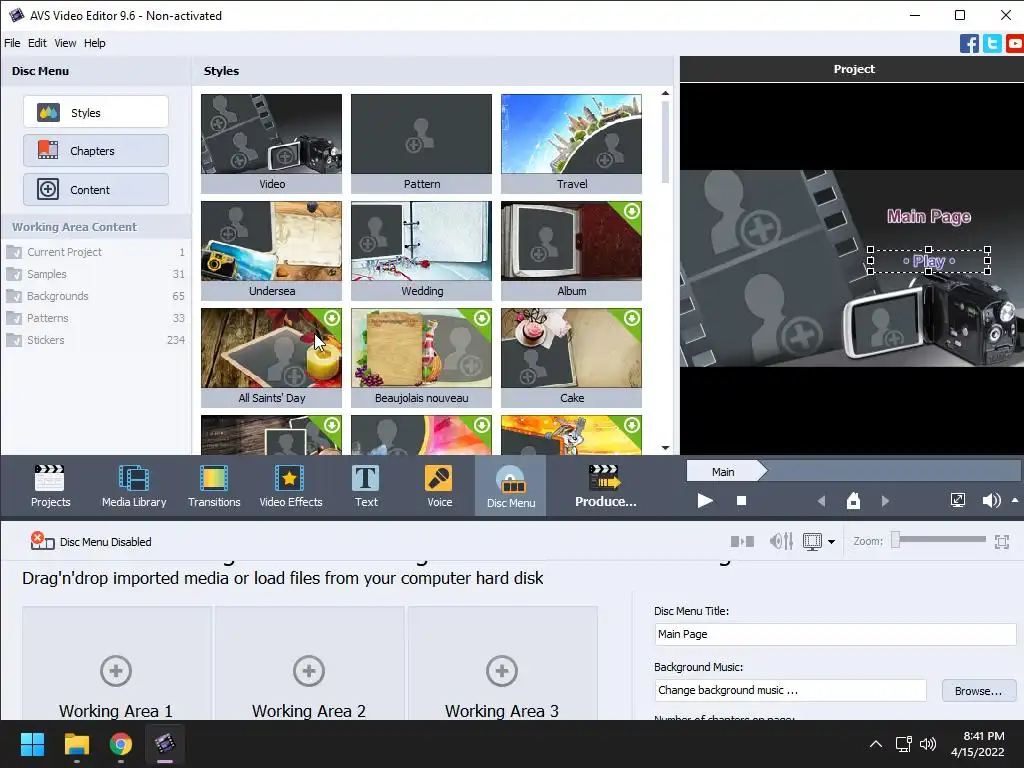Toggle Disc Menu Disabled
Screen dimensions: 1024x768
(91, 541)
